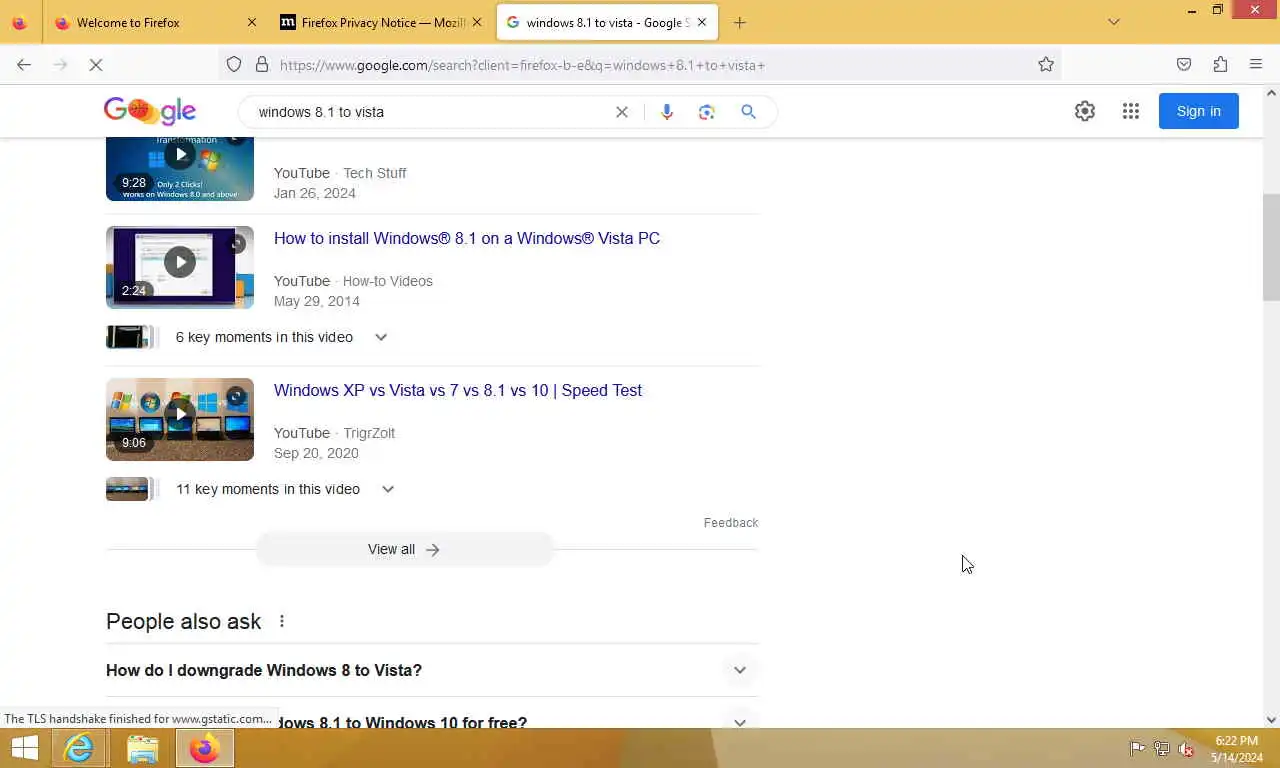Image resolution: width=1280 pixels, height=768 pixels.
Task: Close the Welcome to Firefox tab
Action: point(252,22)
